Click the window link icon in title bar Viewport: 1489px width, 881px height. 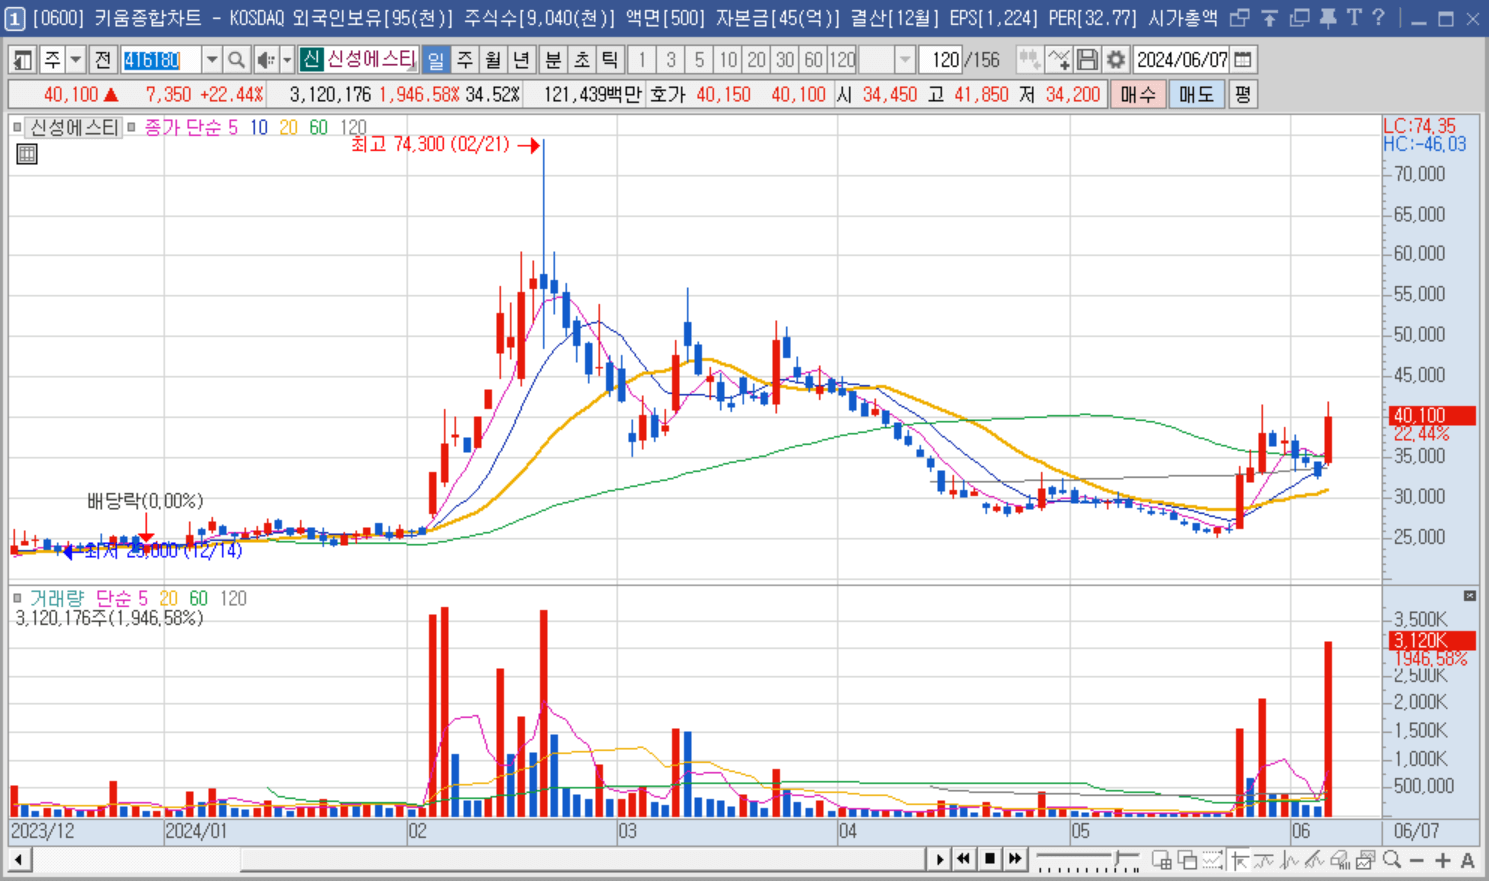(1240, 18)
